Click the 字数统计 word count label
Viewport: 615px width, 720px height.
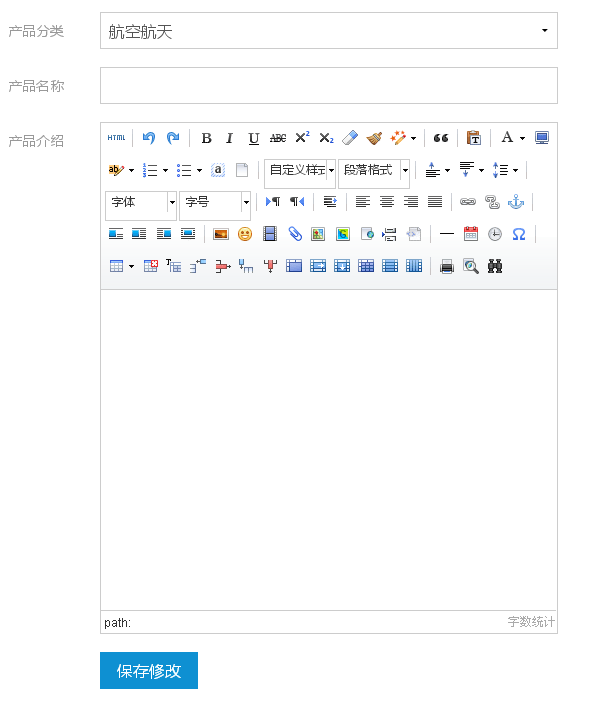coord(530,622)
